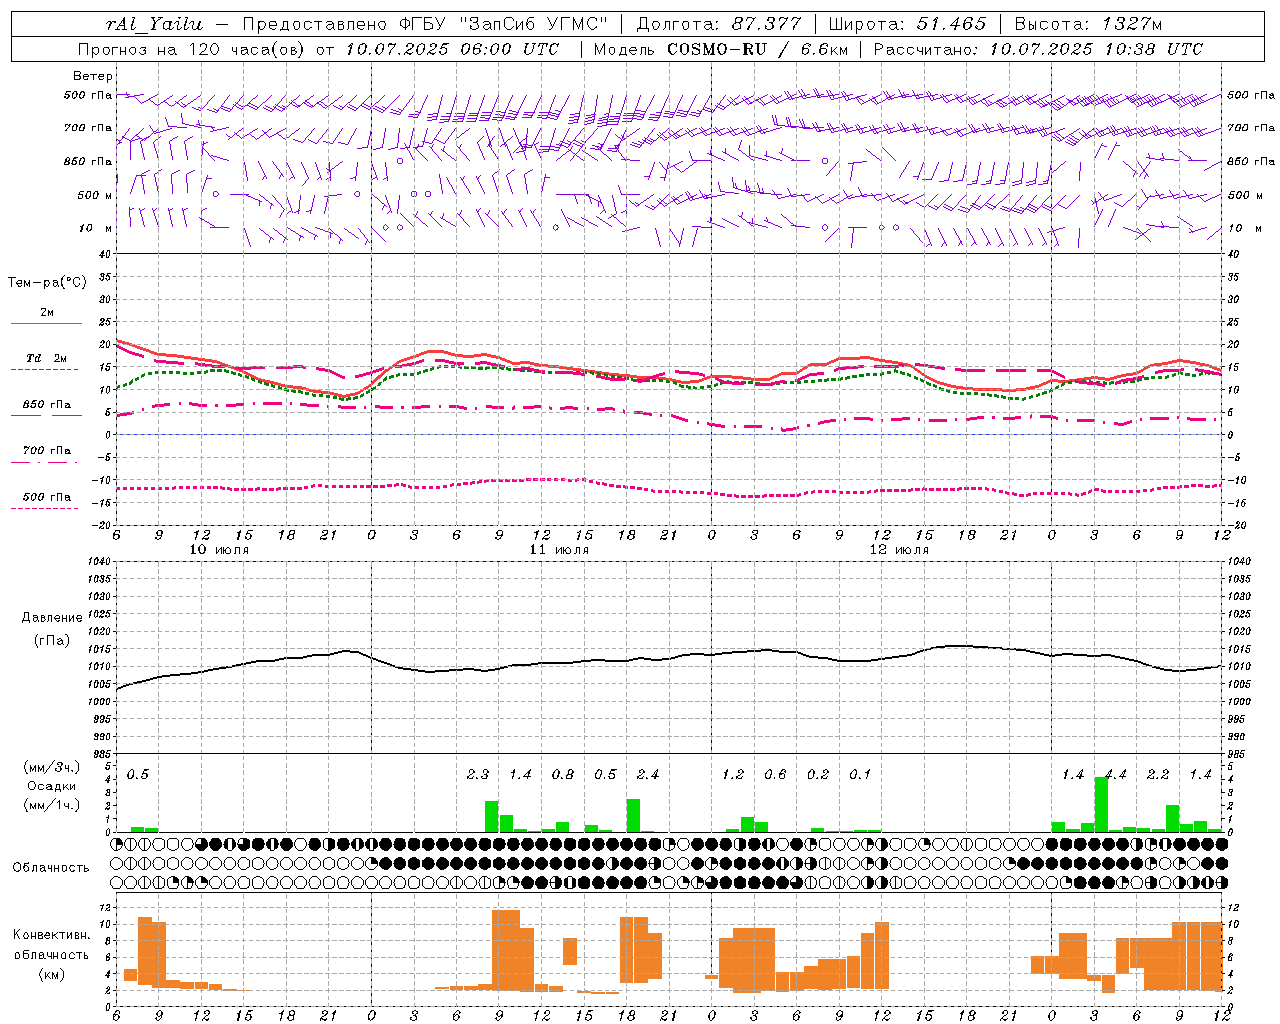
Task: Click the Давление chart title
Action: [52, 618]
